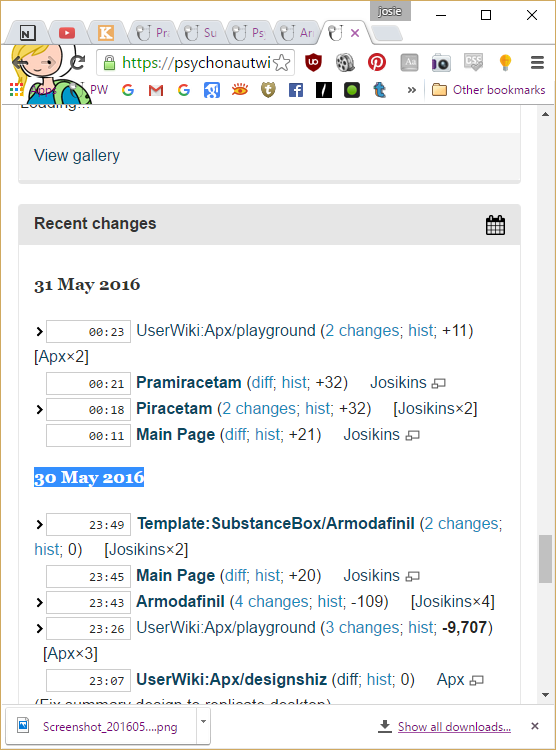This screenshot has width=556, height=750.
Task: Open the Pinterest extension button
Action: point(377,62)
